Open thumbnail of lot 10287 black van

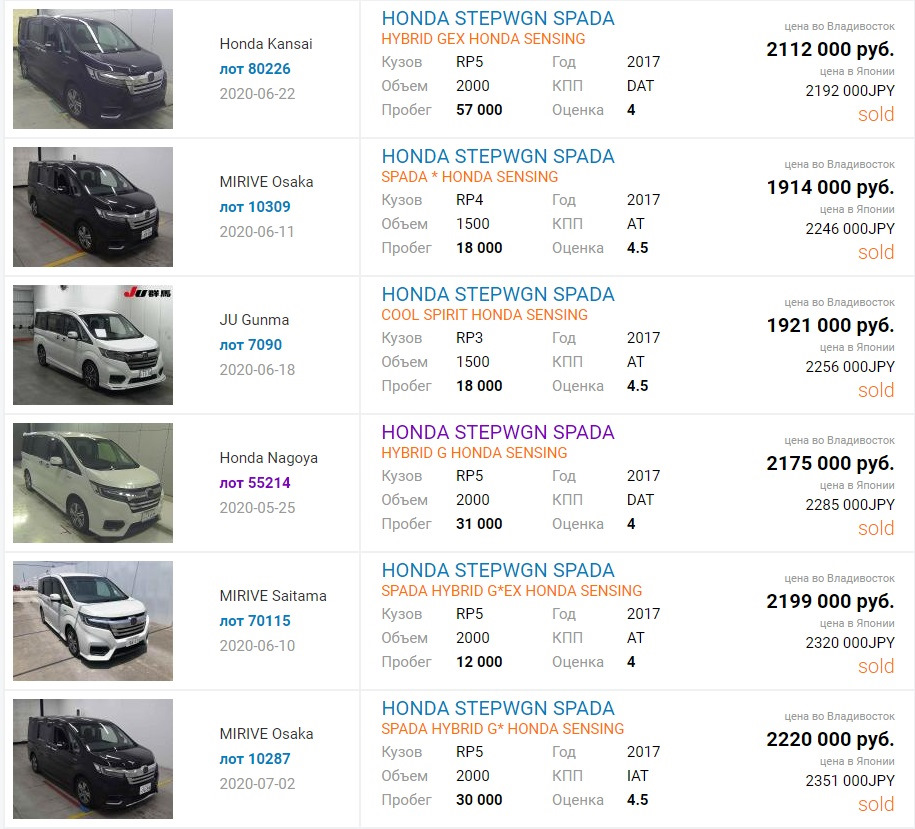[93, 759]
